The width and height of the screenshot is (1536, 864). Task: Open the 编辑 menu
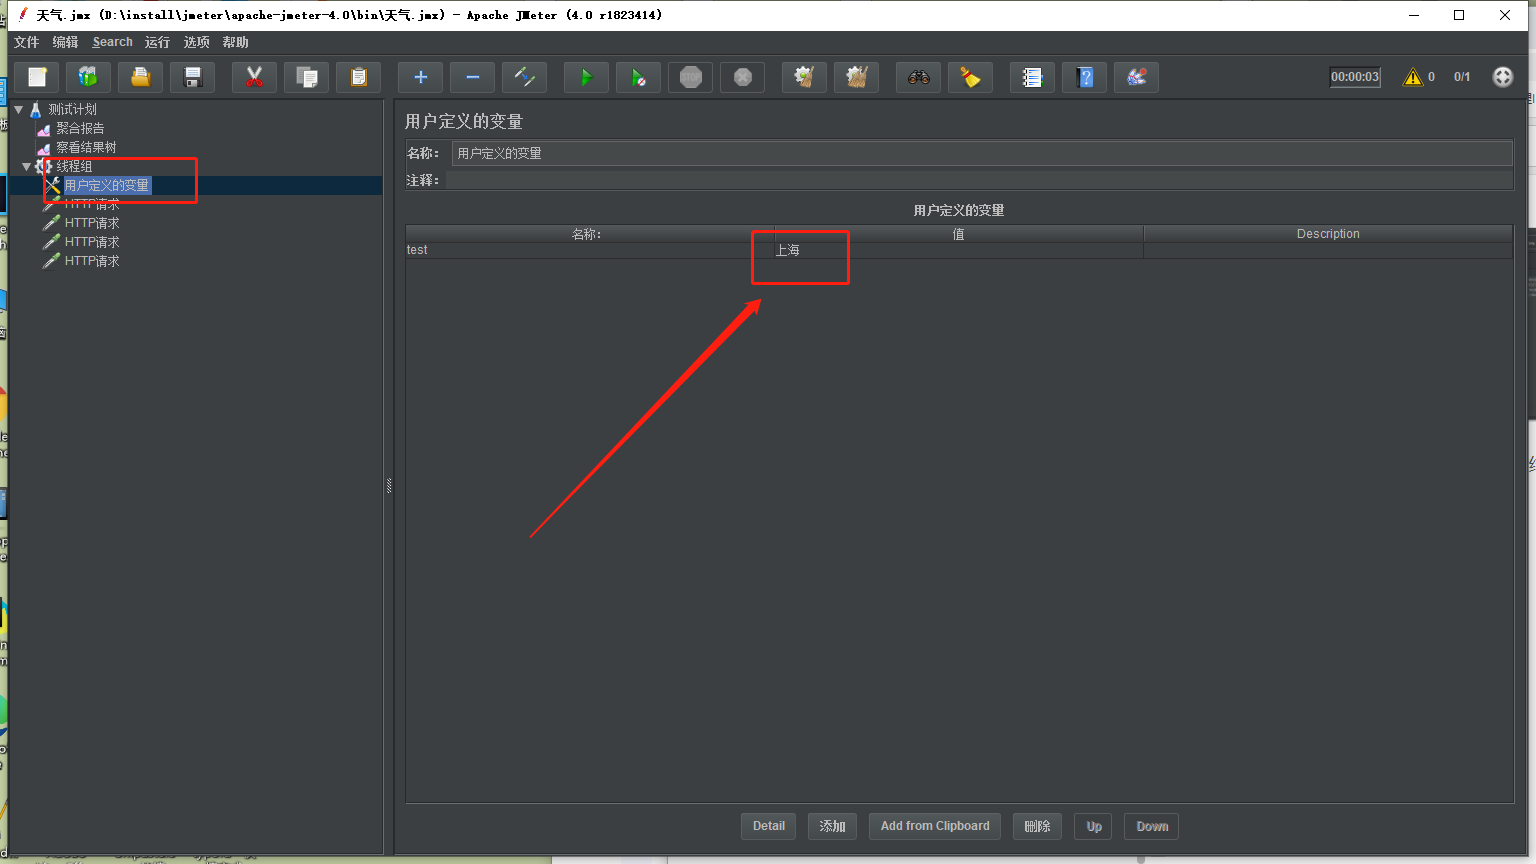pos(65,42)
